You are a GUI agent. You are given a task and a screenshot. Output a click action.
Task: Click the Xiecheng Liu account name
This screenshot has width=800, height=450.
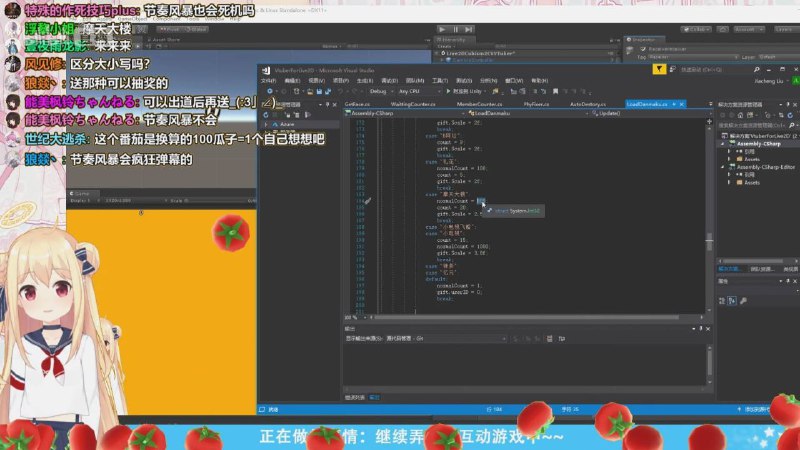[768, 81]
